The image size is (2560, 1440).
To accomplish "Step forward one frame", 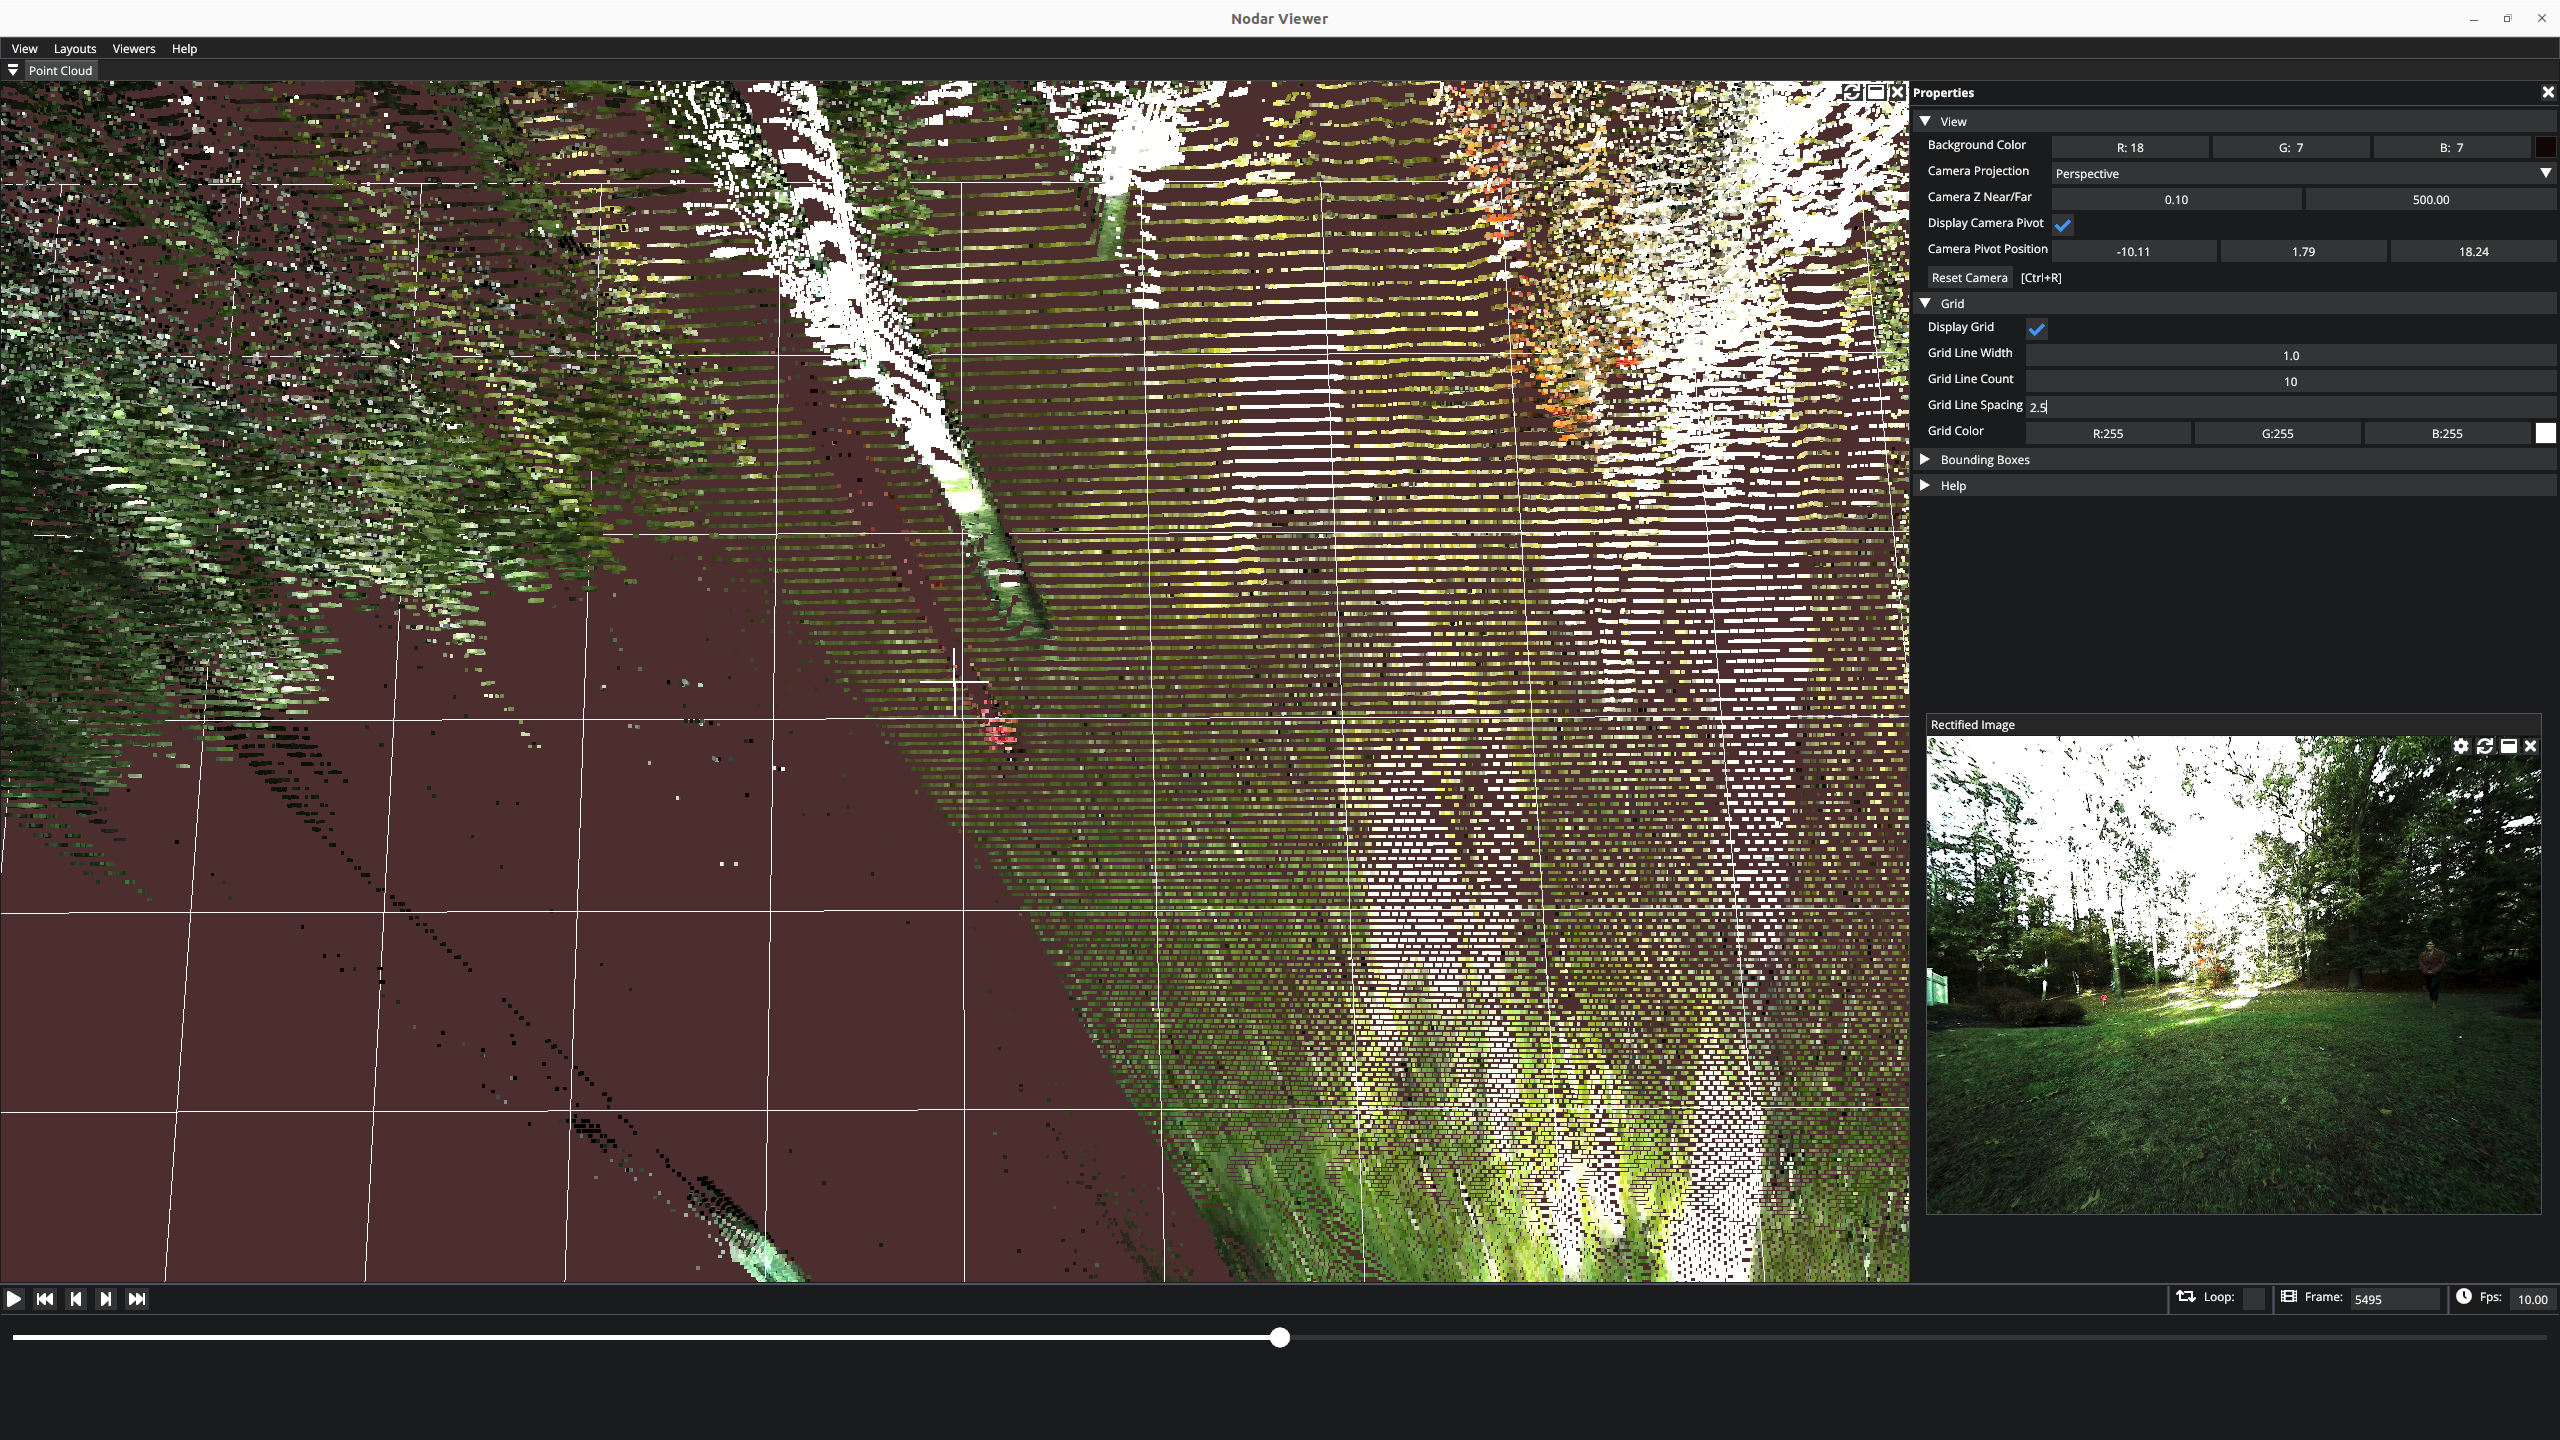I will 106,1298.
